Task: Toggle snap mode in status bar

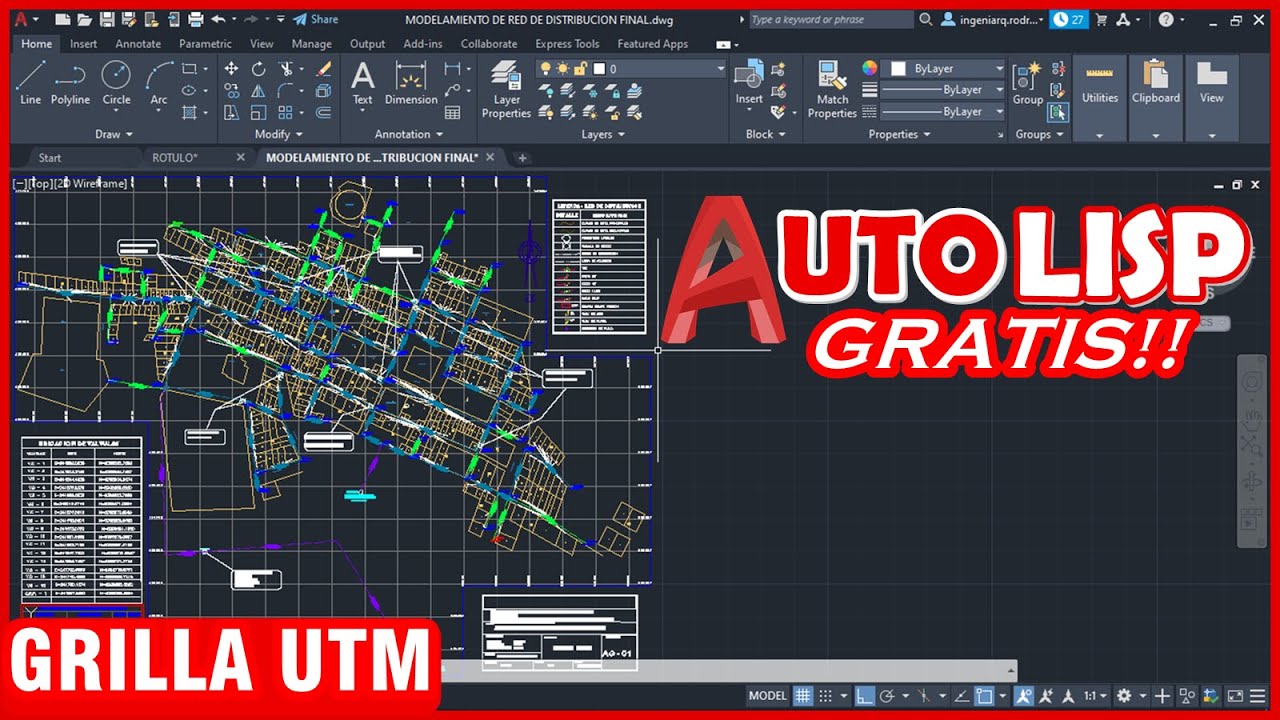Action: pos(825,696)
